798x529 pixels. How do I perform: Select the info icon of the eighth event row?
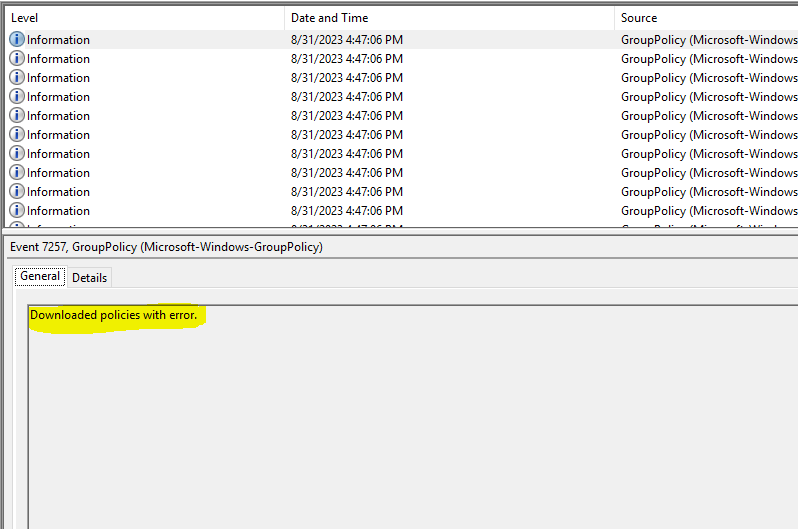click(x=17, y=173)
